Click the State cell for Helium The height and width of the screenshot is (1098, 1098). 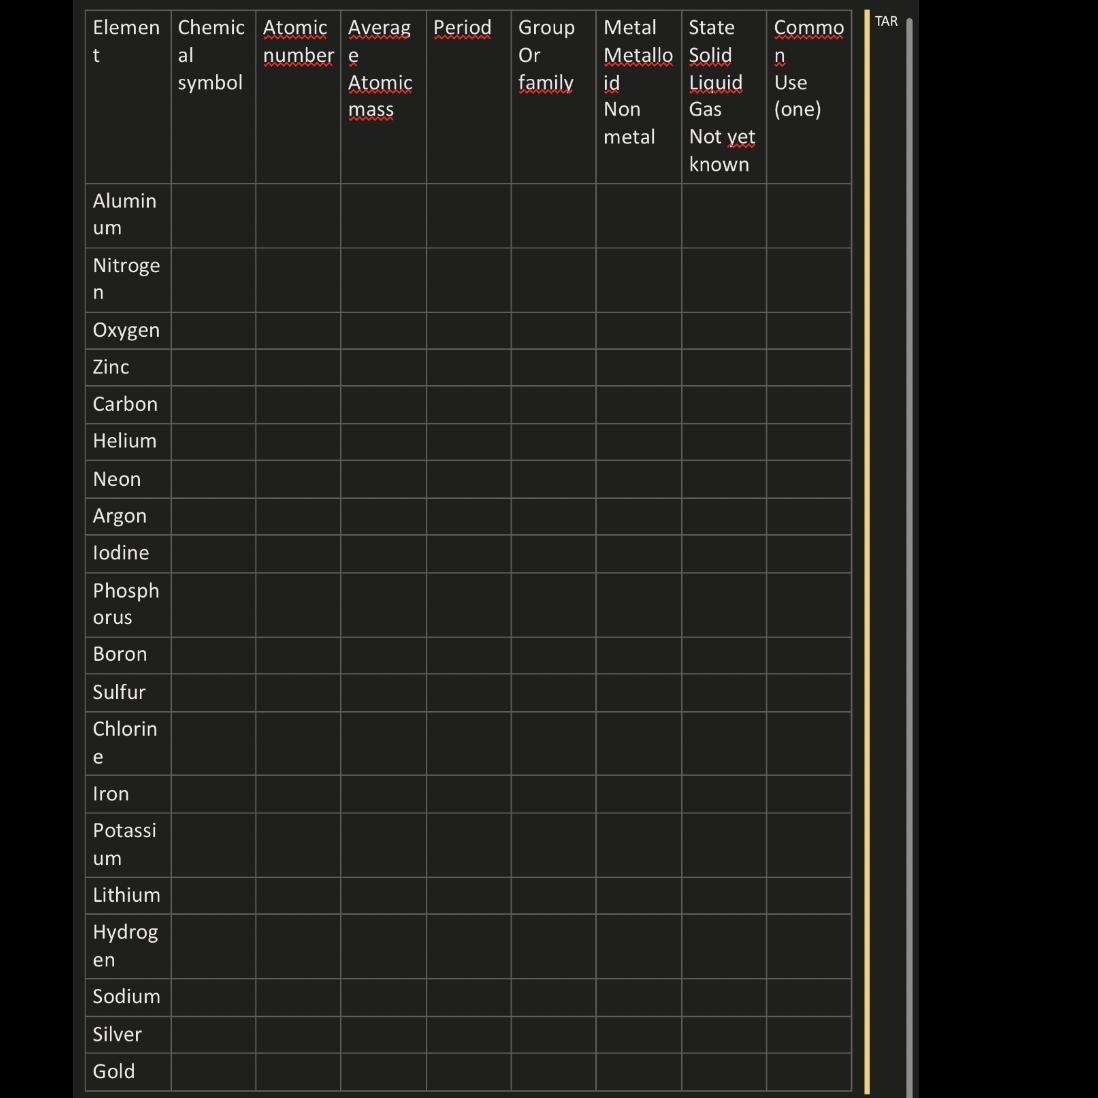(x=724, y=442)
